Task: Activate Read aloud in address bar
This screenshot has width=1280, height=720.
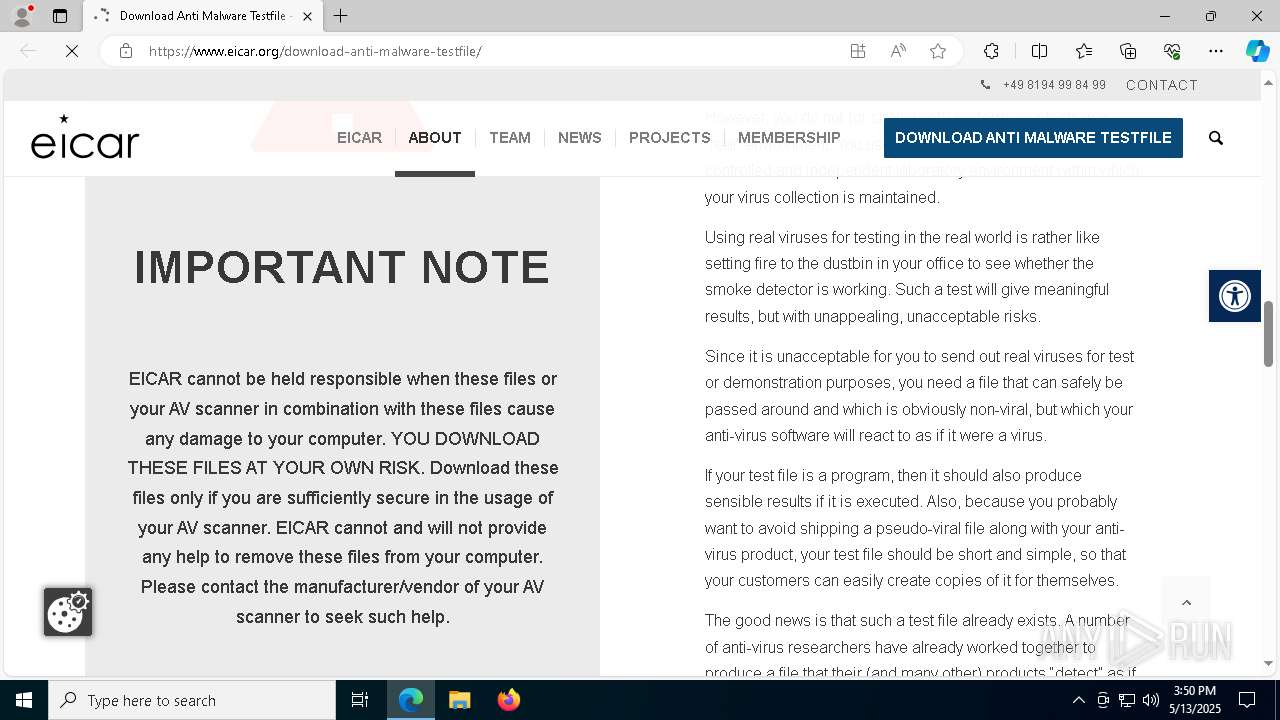Action: click(x=898, y=51)
